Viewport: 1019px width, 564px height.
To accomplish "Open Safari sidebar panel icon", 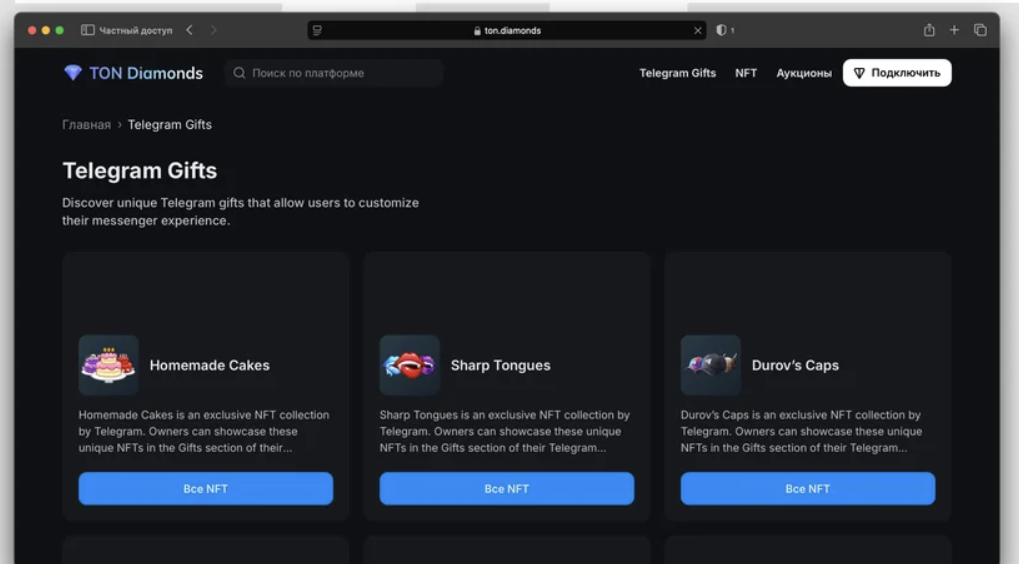I will point(88,30).
